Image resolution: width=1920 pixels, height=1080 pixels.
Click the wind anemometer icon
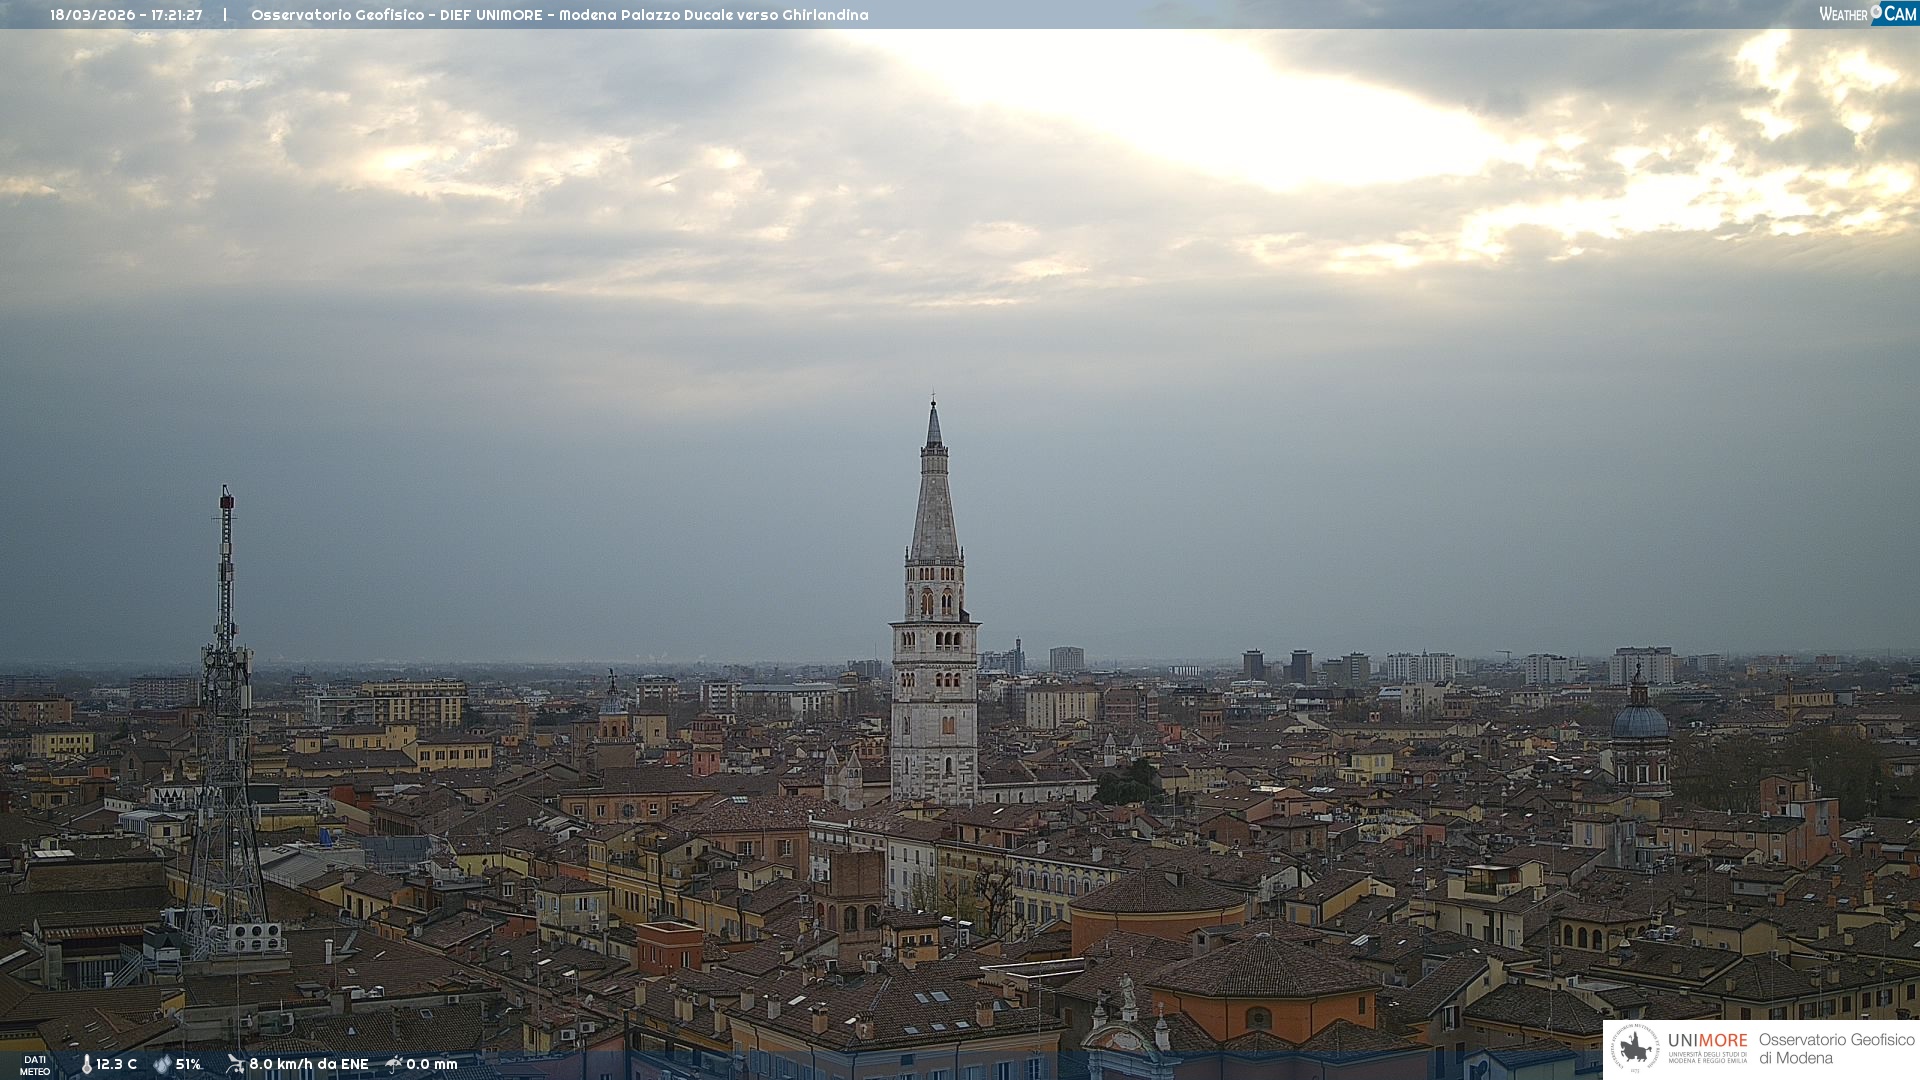pos(235,1064)
